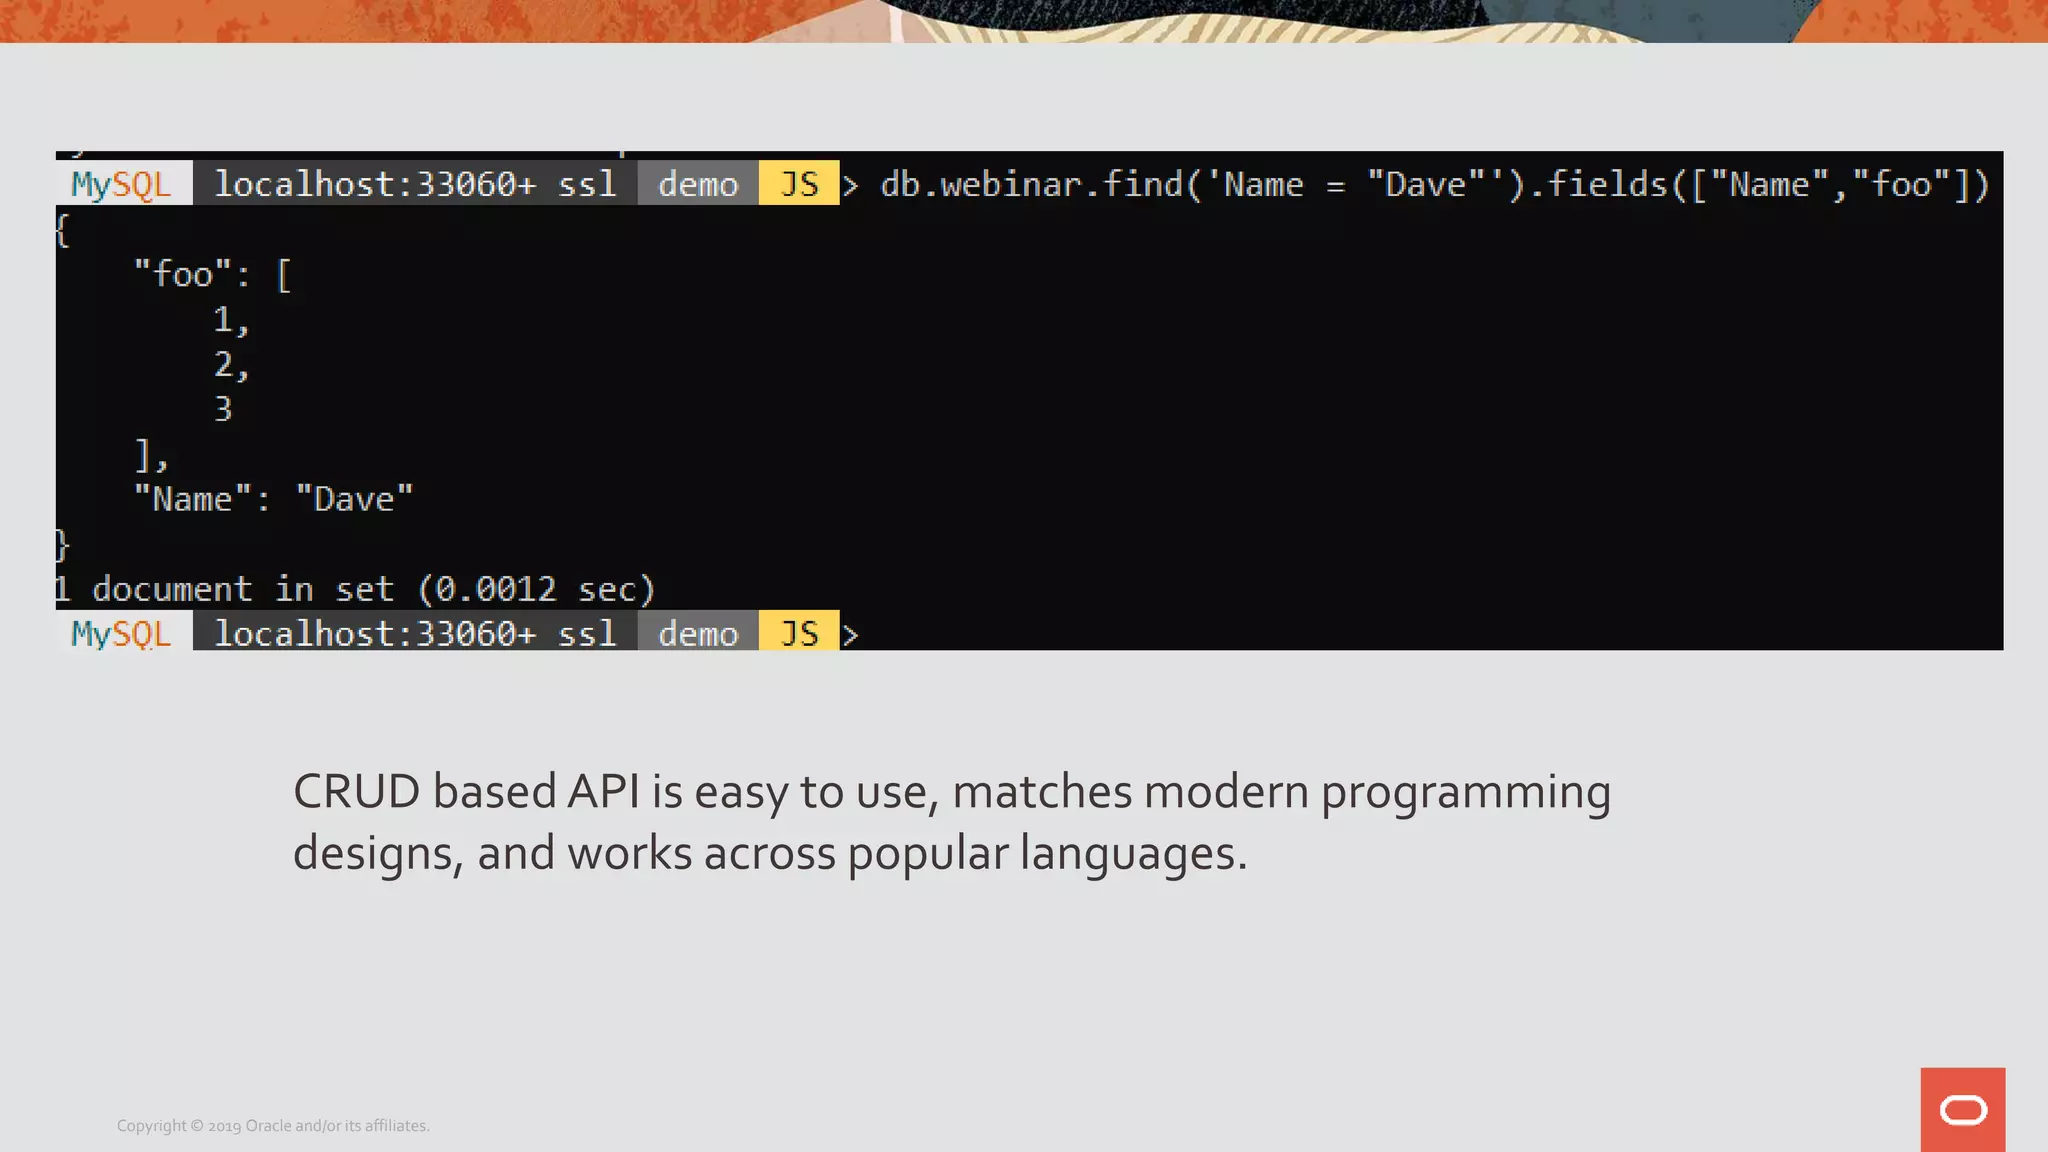This screenshot has height=1152, width=2048.
Task: Click the red Oracle logo icon
Action: click(1962, 1109)
